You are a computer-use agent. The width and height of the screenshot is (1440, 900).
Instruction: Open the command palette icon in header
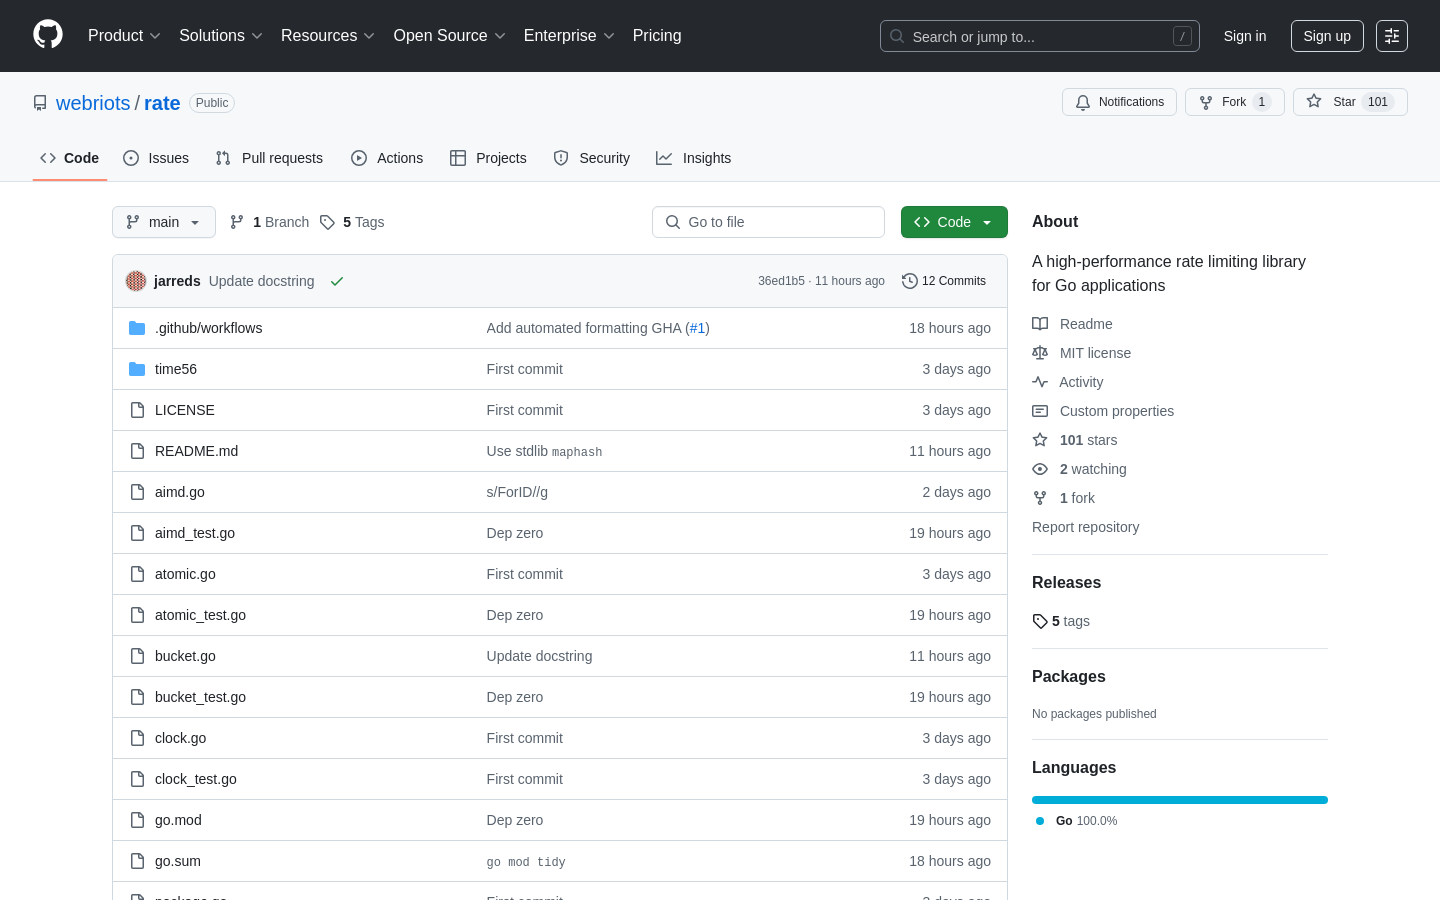point(1392,36)
